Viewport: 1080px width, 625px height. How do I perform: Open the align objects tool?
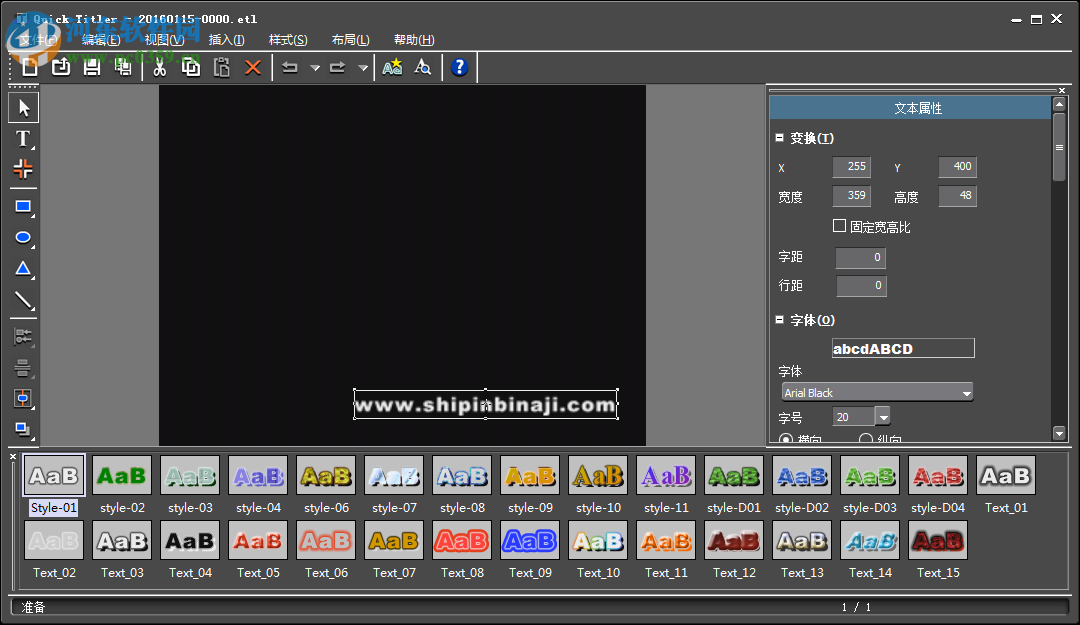pos(23,337)
